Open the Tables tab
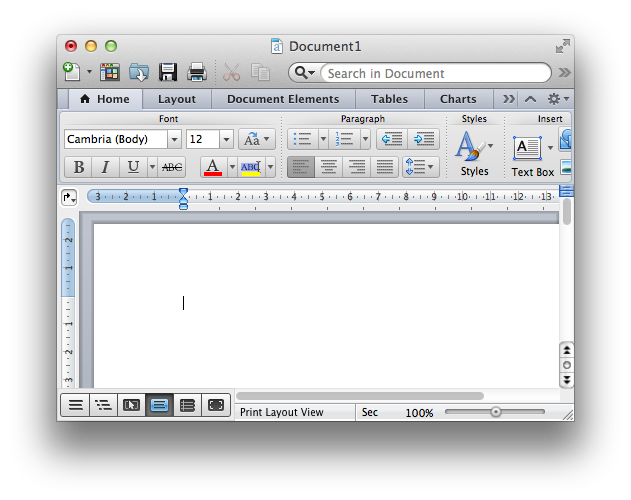This screenshot has height=500, width=631. tap(390, 99)
